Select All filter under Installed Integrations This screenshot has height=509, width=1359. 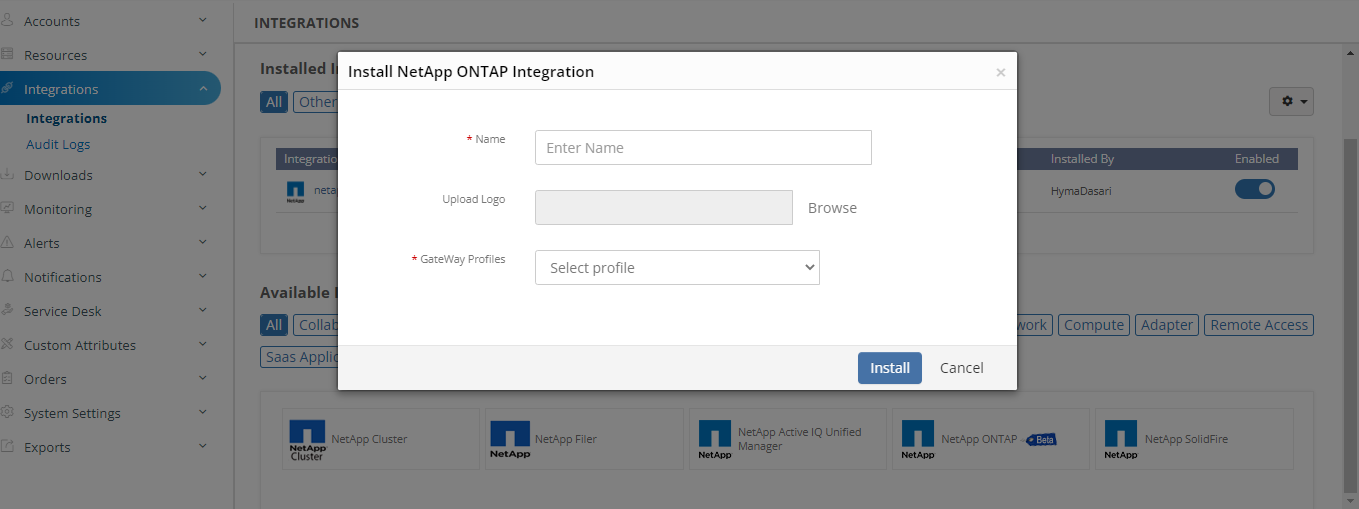[x=274, y=101]
